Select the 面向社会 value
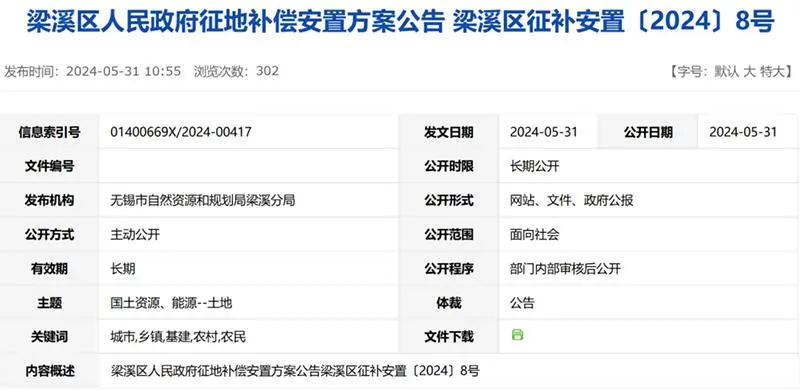800x390 pixels. tap(534, 234)
